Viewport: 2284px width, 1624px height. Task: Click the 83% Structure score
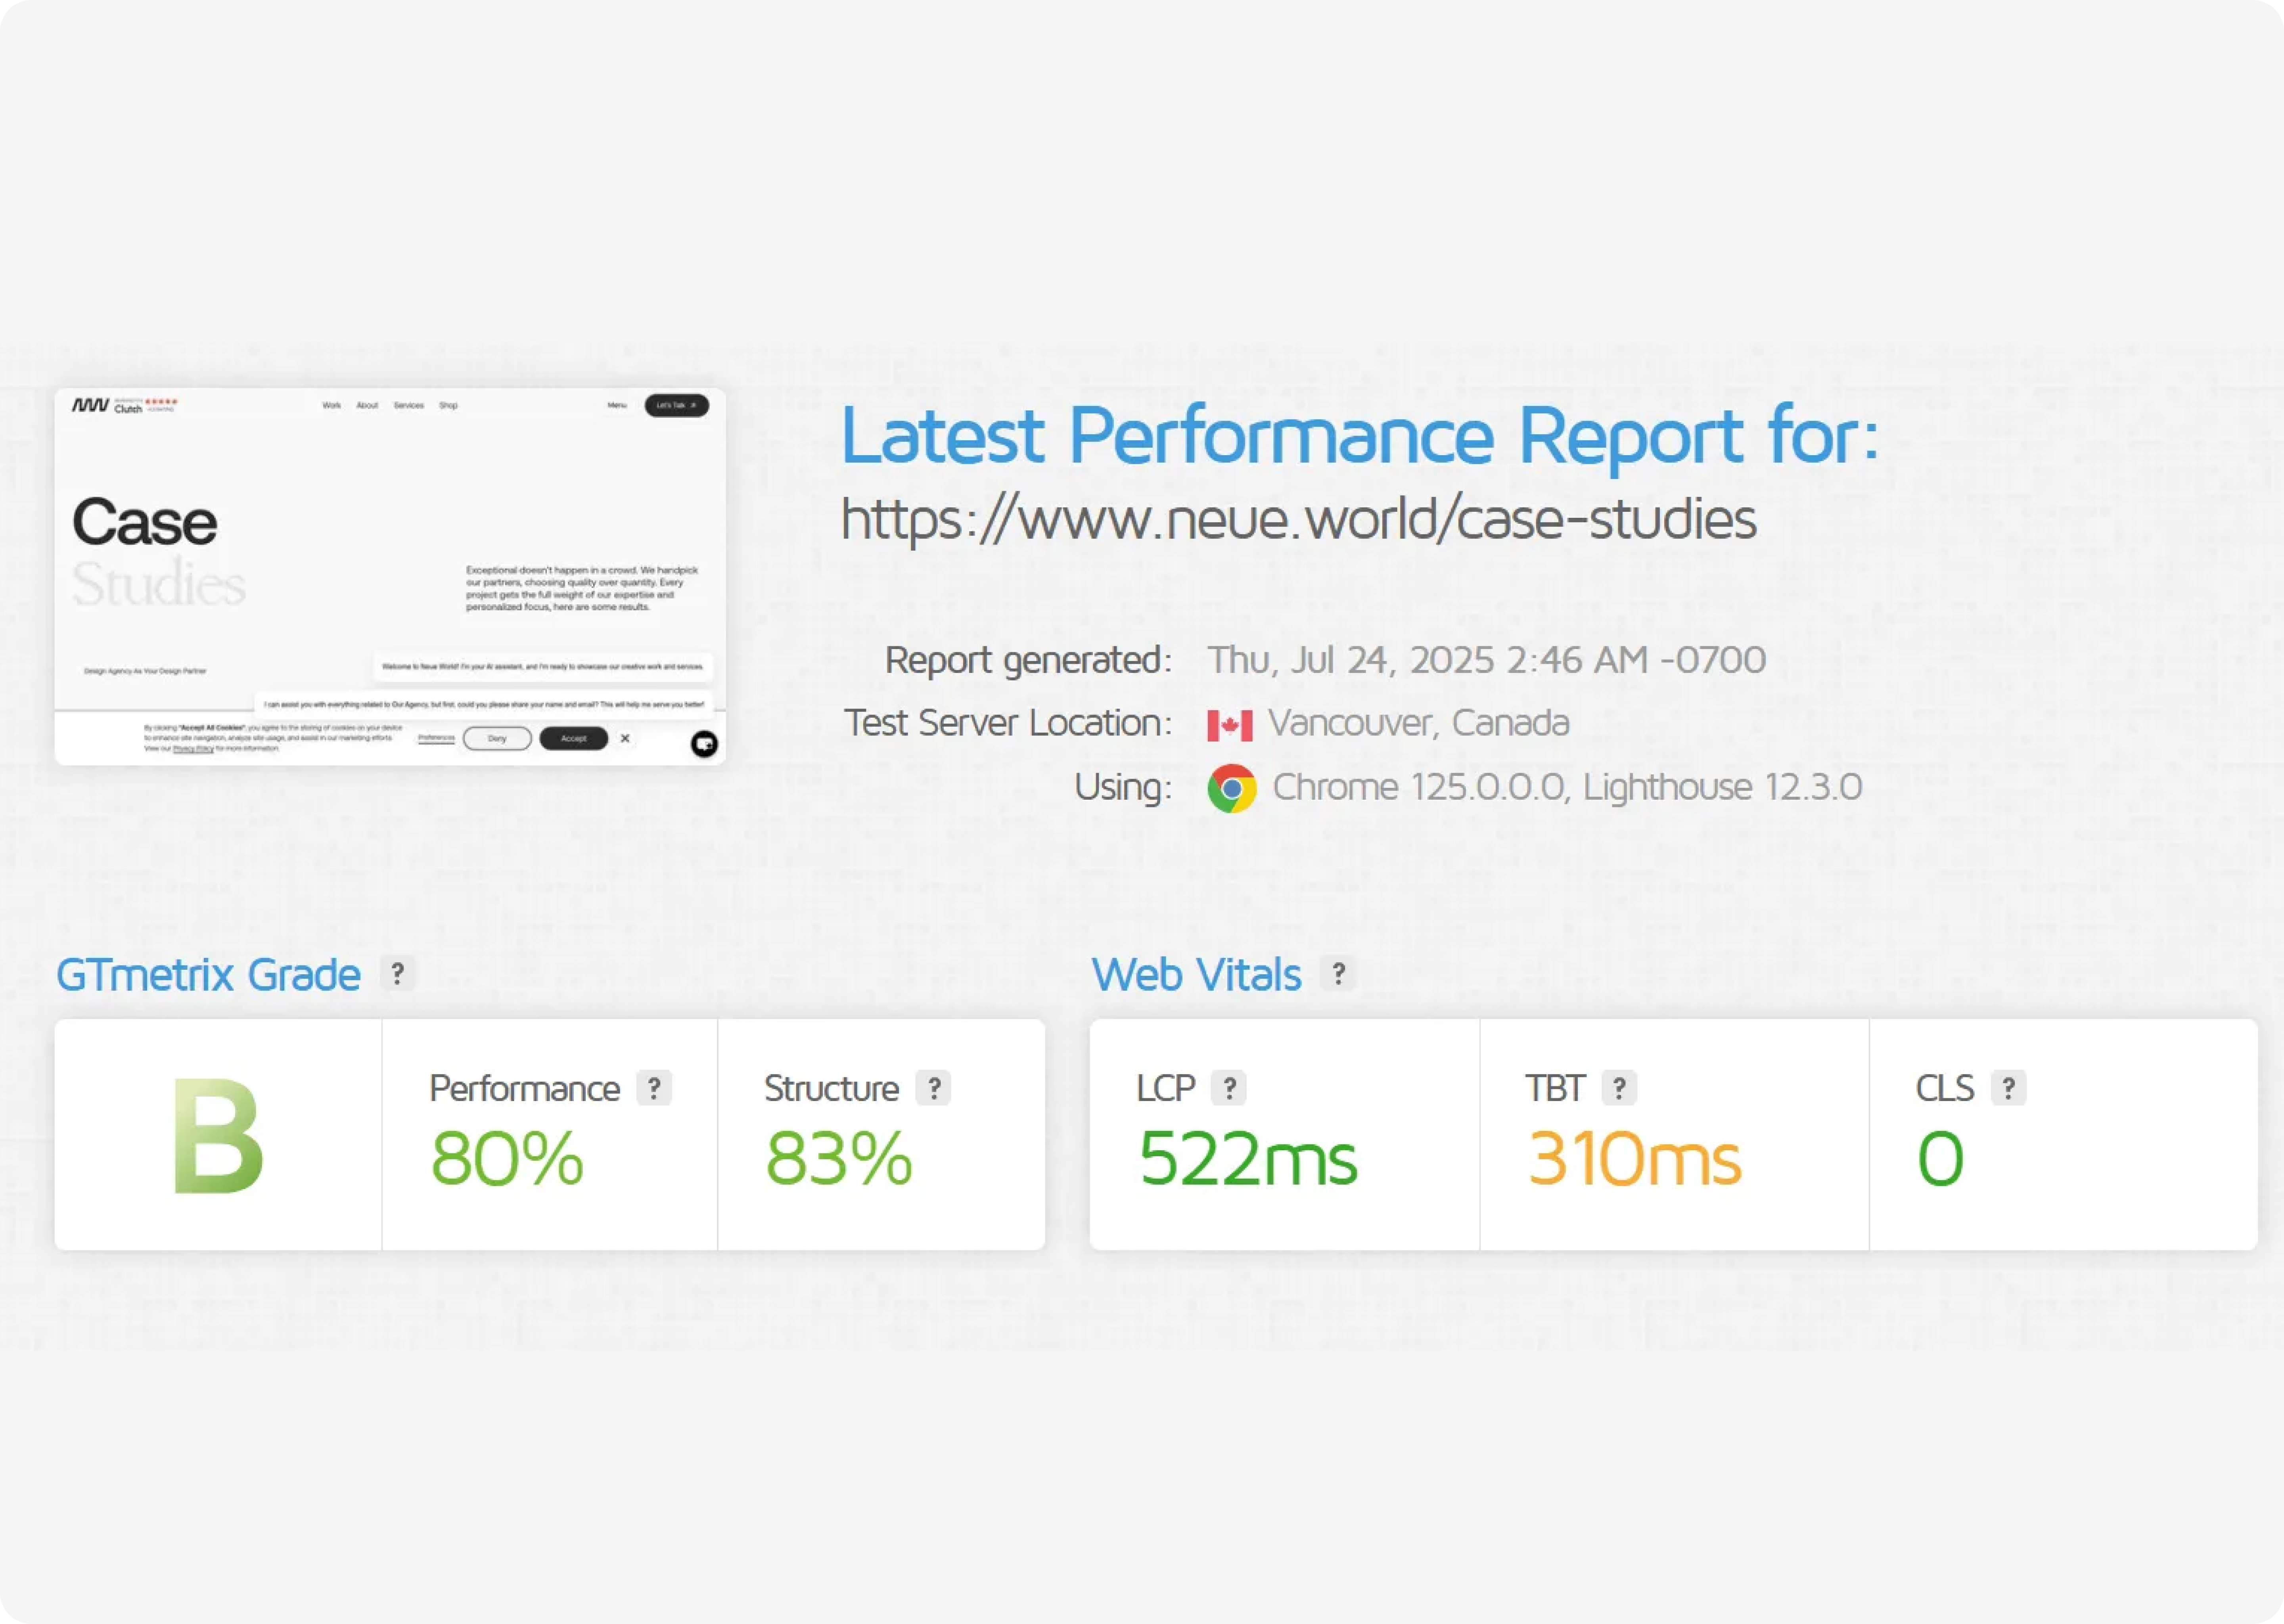839,1159
